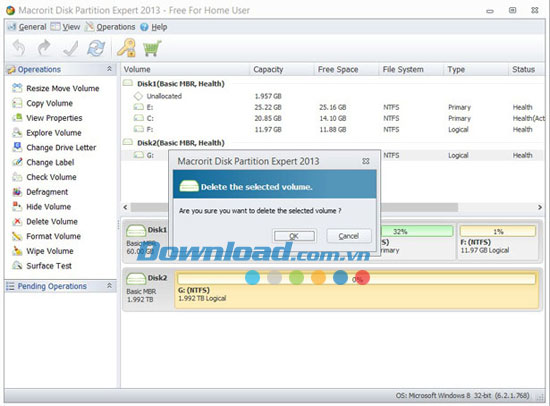Sort by the File System column header
550x406 pixels.
(411, 69)
